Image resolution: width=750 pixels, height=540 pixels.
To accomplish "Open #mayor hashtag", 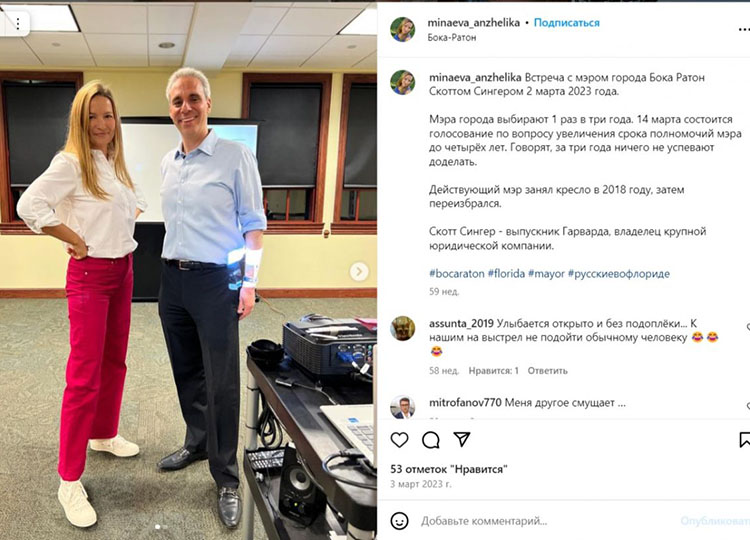I will coord(546,274).
